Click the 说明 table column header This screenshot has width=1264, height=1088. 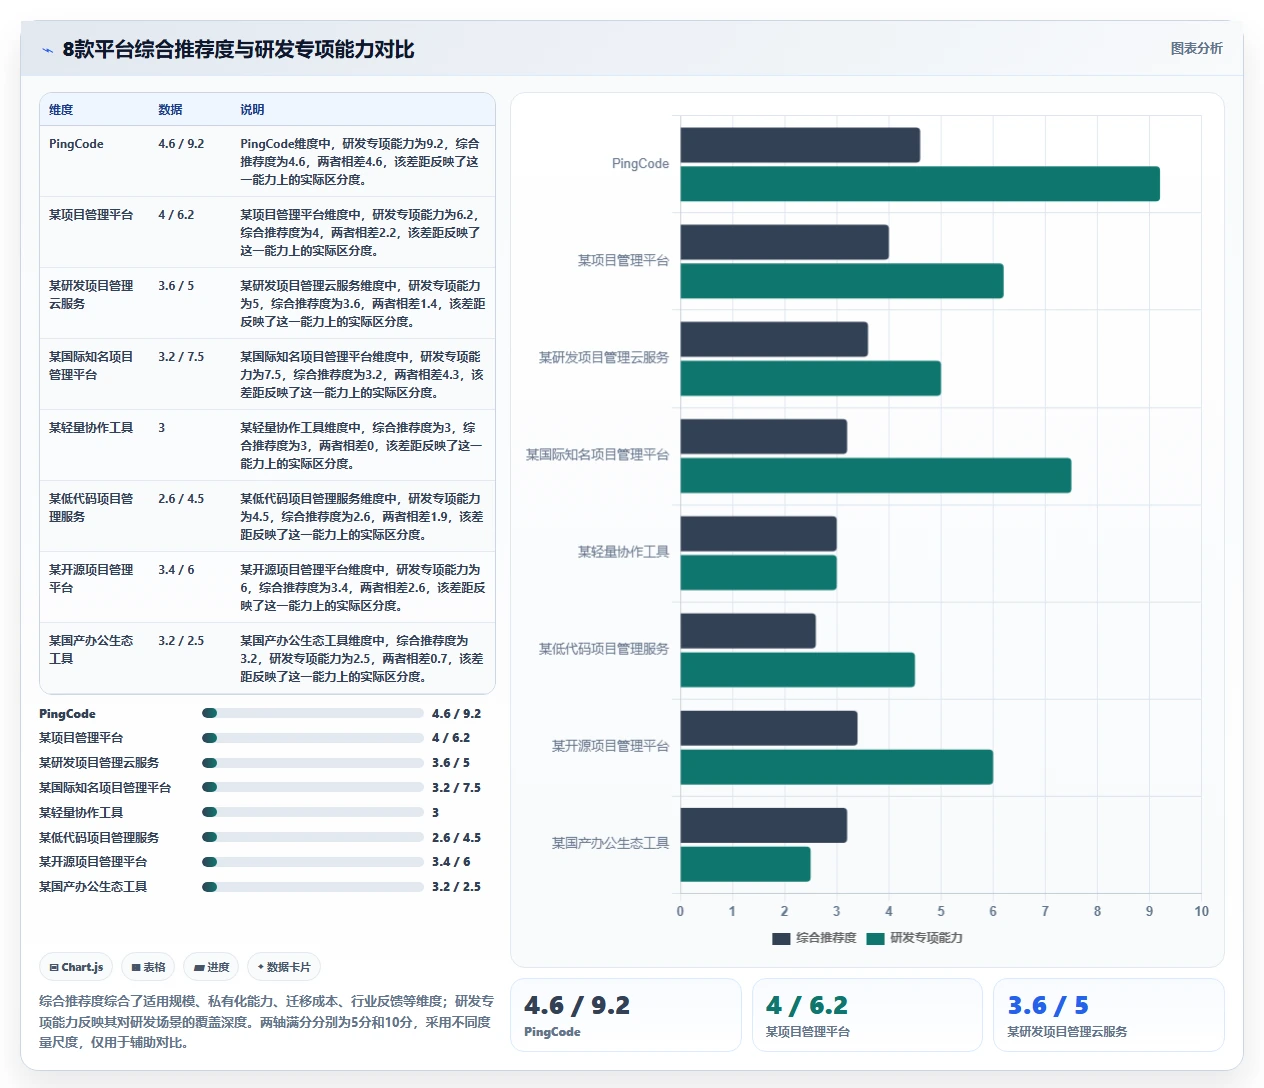tap(252, 110)
